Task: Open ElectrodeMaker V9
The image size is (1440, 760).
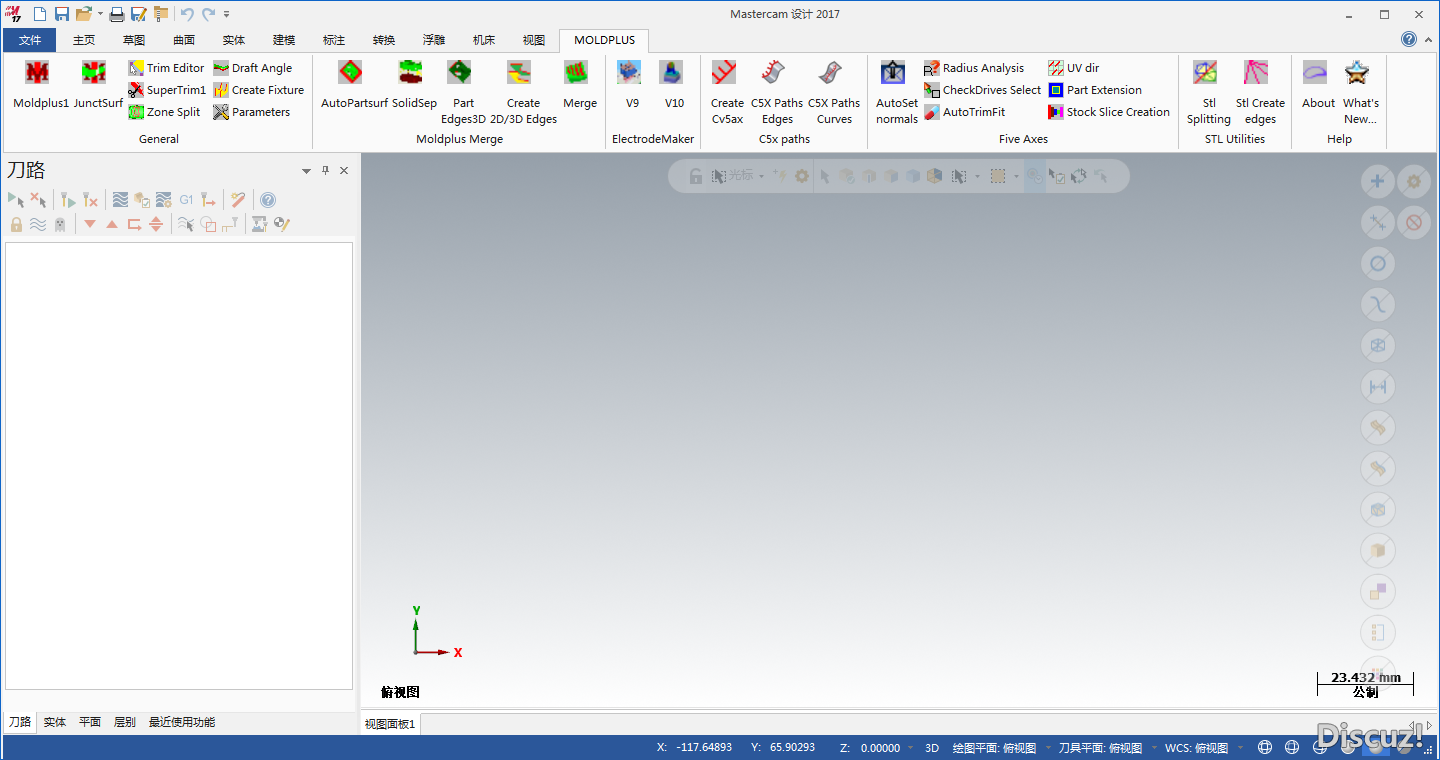Action: (632, 85)
